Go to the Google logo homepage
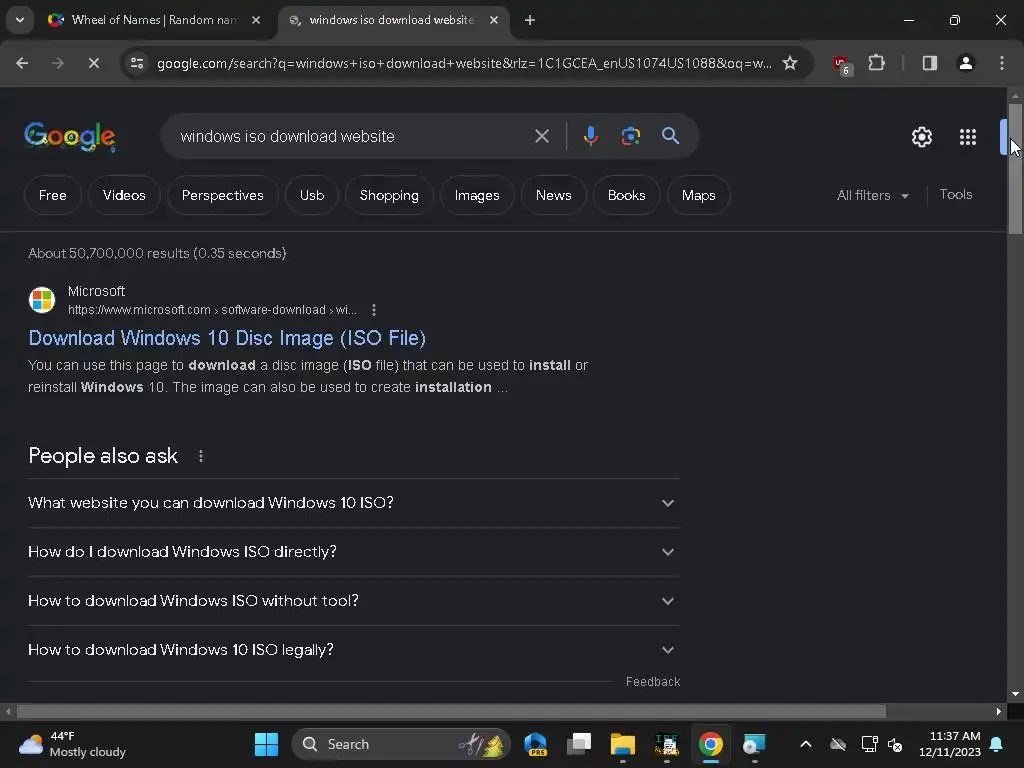 (x=70, y=136)
